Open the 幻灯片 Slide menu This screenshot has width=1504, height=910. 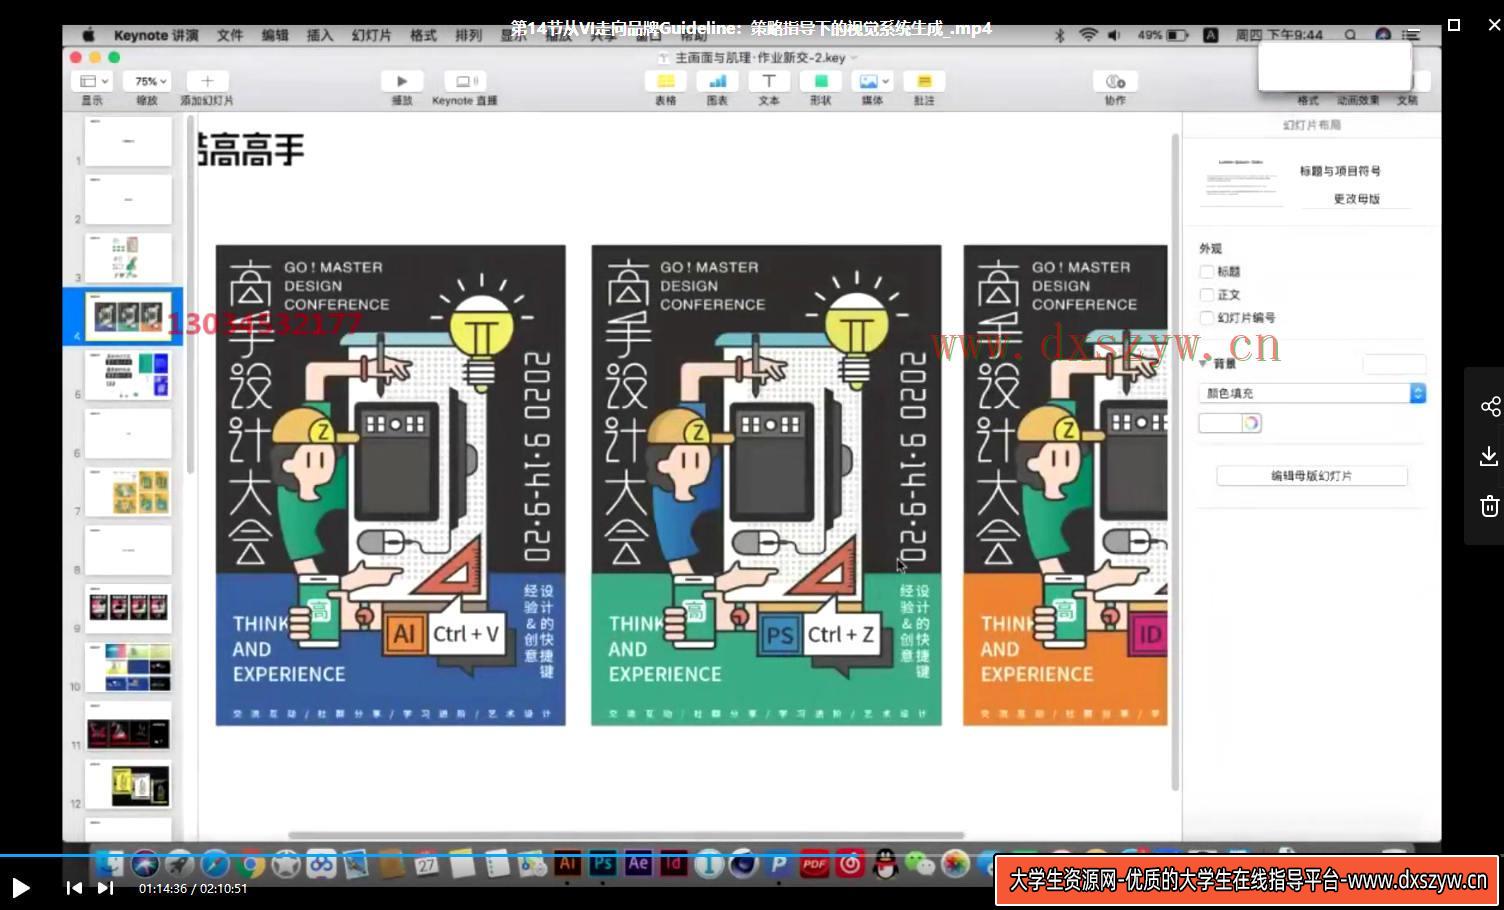(x=371, y=35)
